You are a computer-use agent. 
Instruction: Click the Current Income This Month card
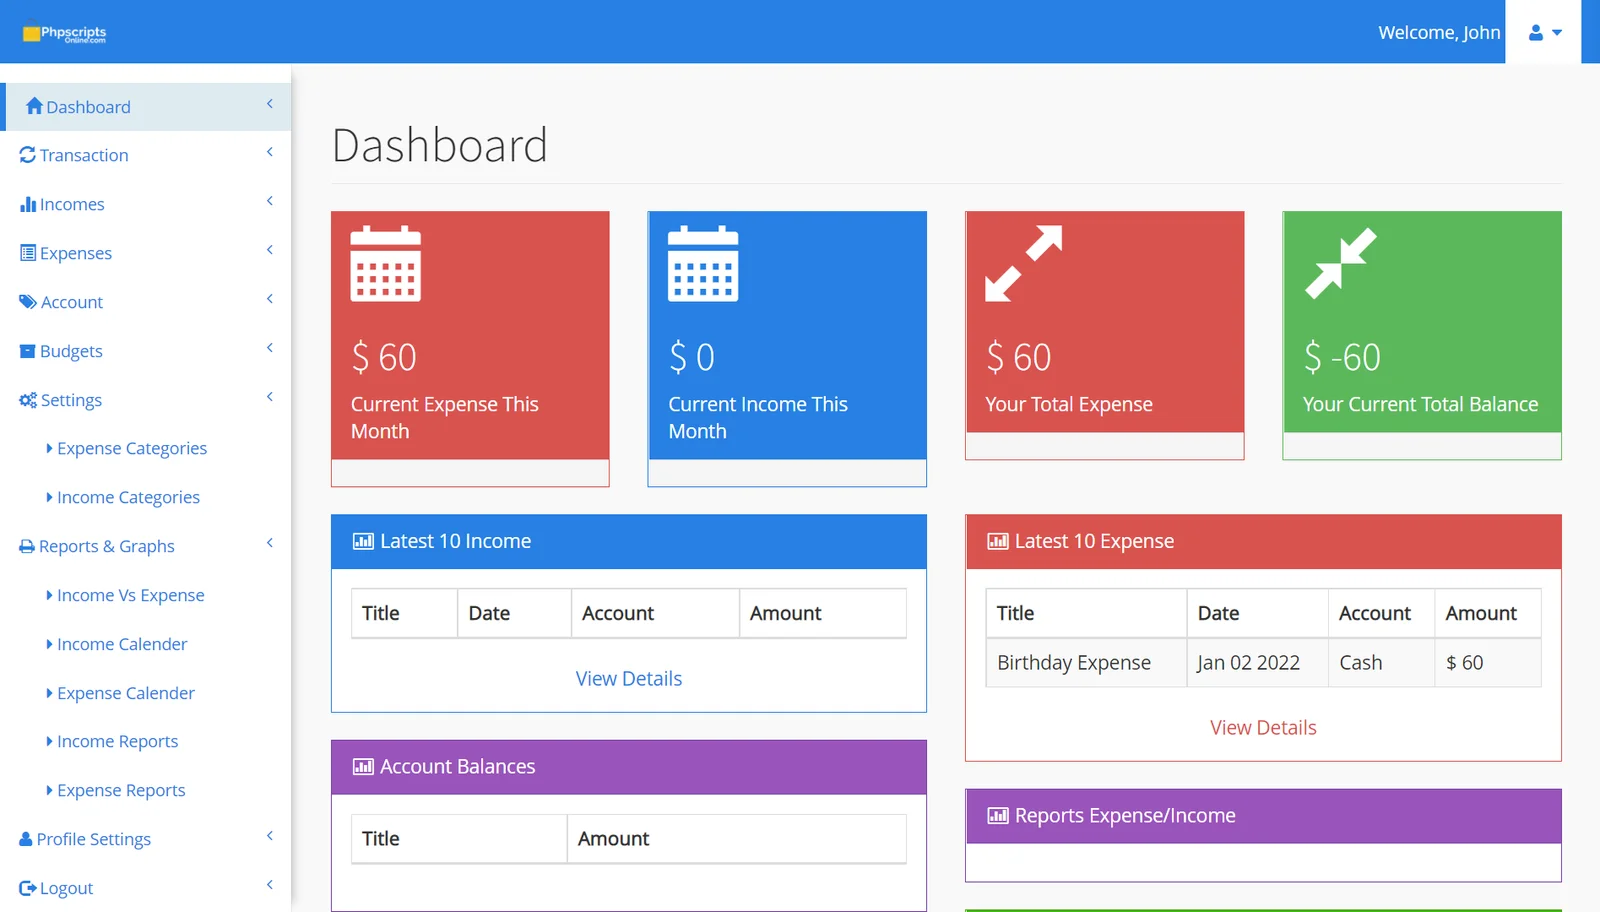pyautogui.click(x=787, y=348)
